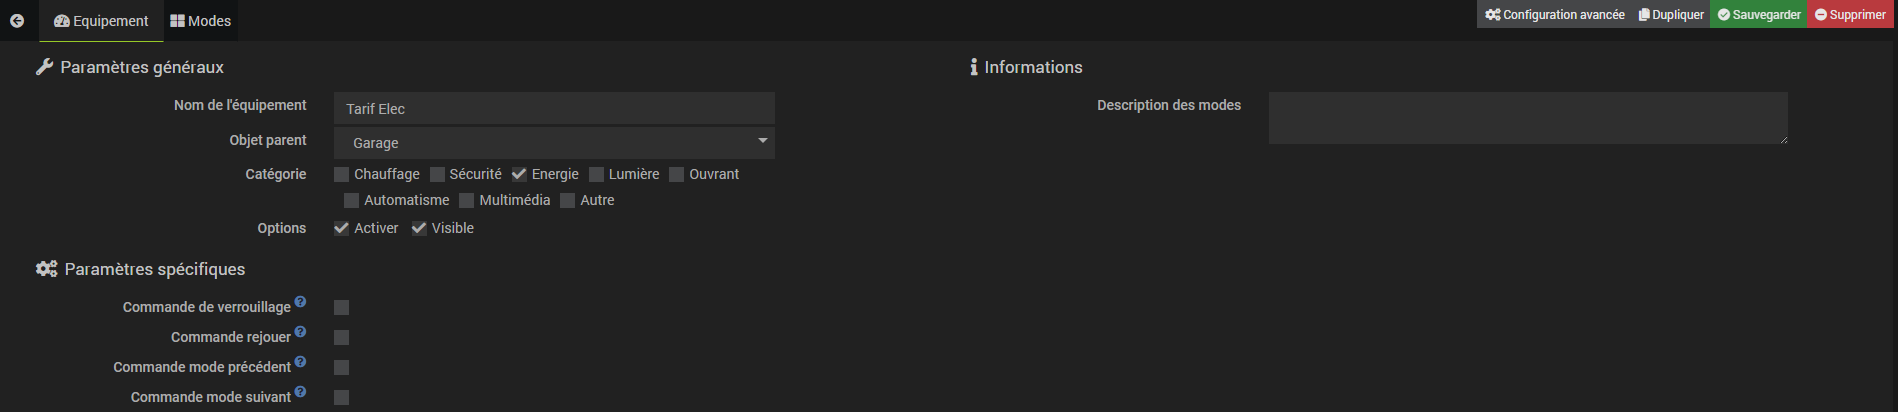The image size is (1898, 412).
Task: Toggle the Visible option checkbox
Action: pyautogui.click(x=420, y=229)
